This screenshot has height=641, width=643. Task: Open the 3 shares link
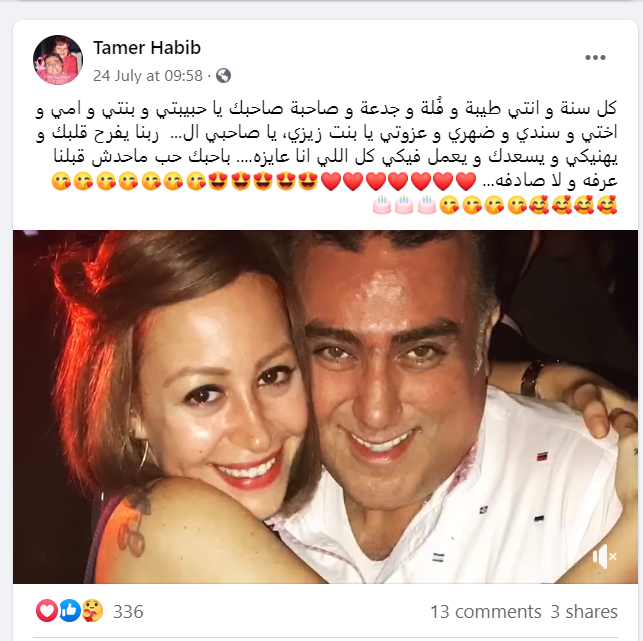584,611
